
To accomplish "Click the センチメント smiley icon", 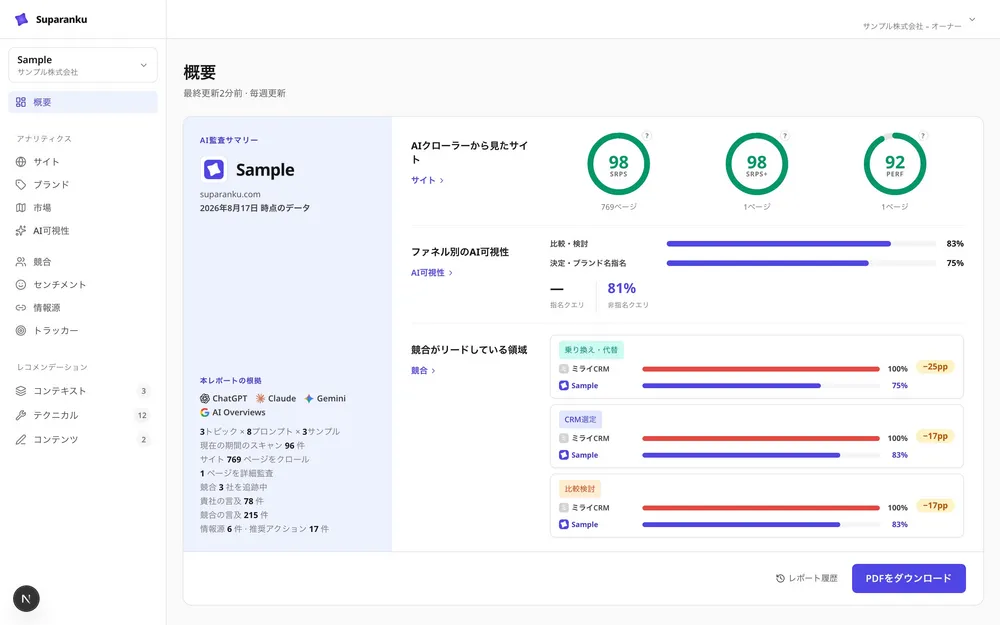I will pos(21,284).
